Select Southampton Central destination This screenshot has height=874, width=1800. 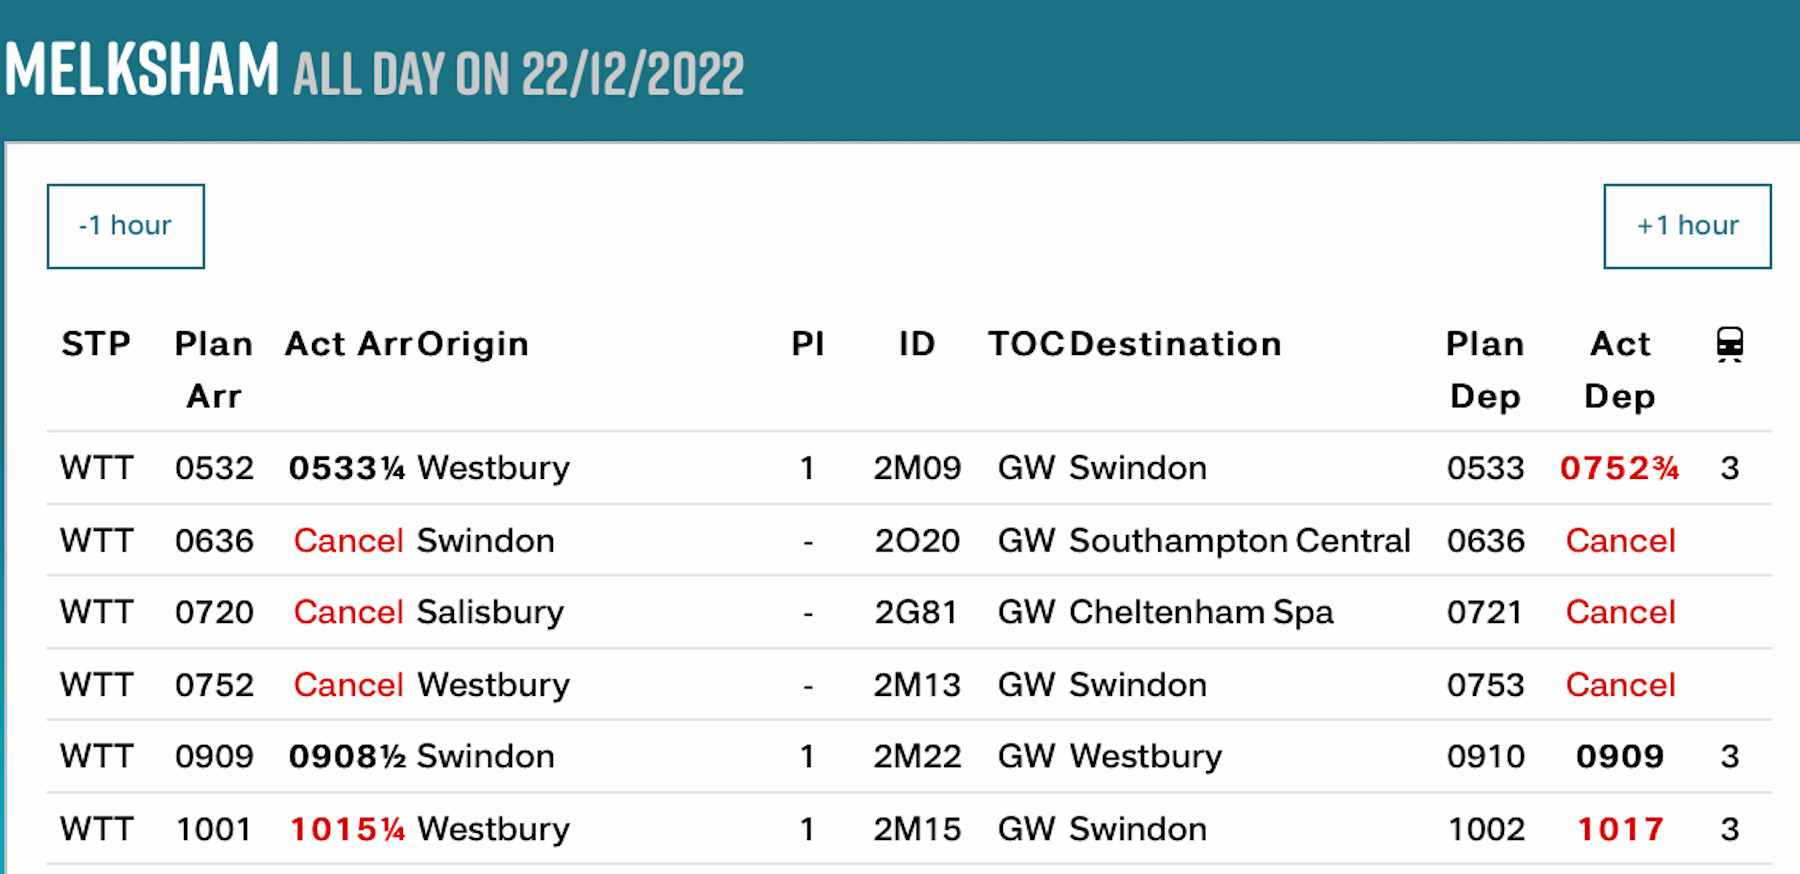1239,541
